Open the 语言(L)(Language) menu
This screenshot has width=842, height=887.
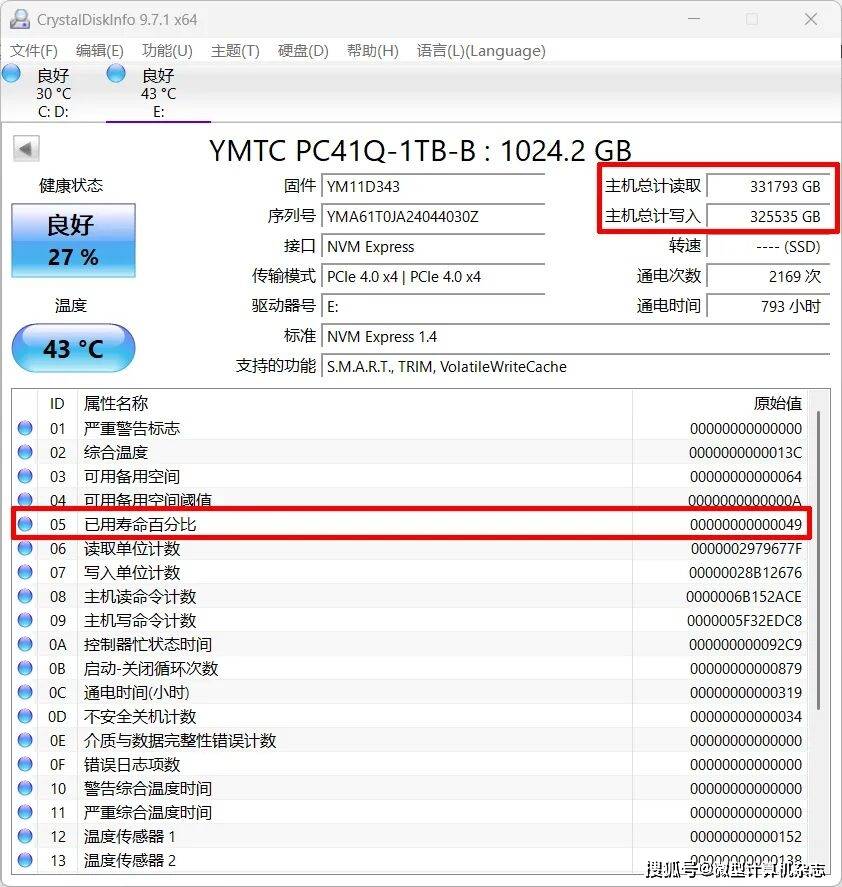tap(481, 51)
